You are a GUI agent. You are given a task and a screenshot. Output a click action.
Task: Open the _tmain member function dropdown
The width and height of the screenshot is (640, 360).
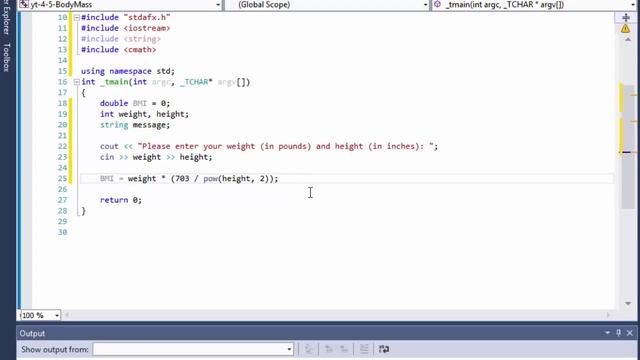pos(634,5)
